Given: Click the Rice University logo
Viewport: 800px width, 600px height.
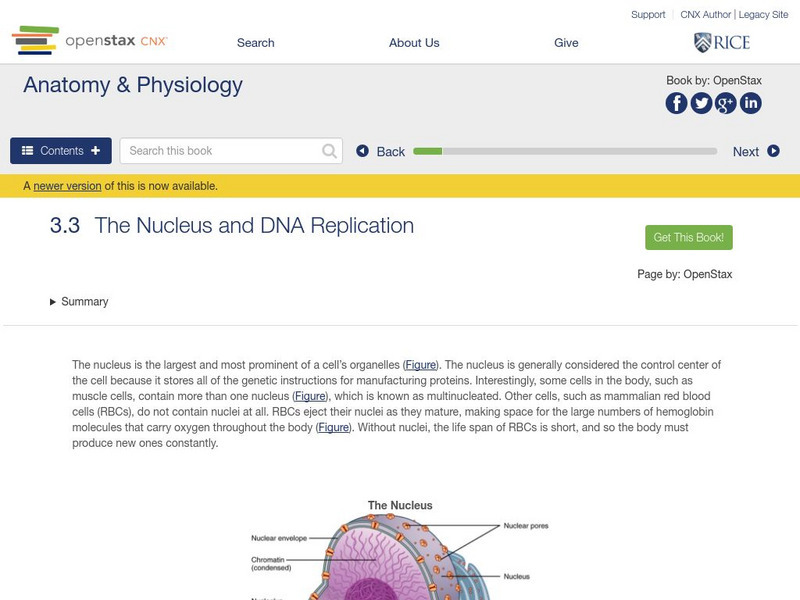Looking at the screenshot, I should tap(721, 42).
